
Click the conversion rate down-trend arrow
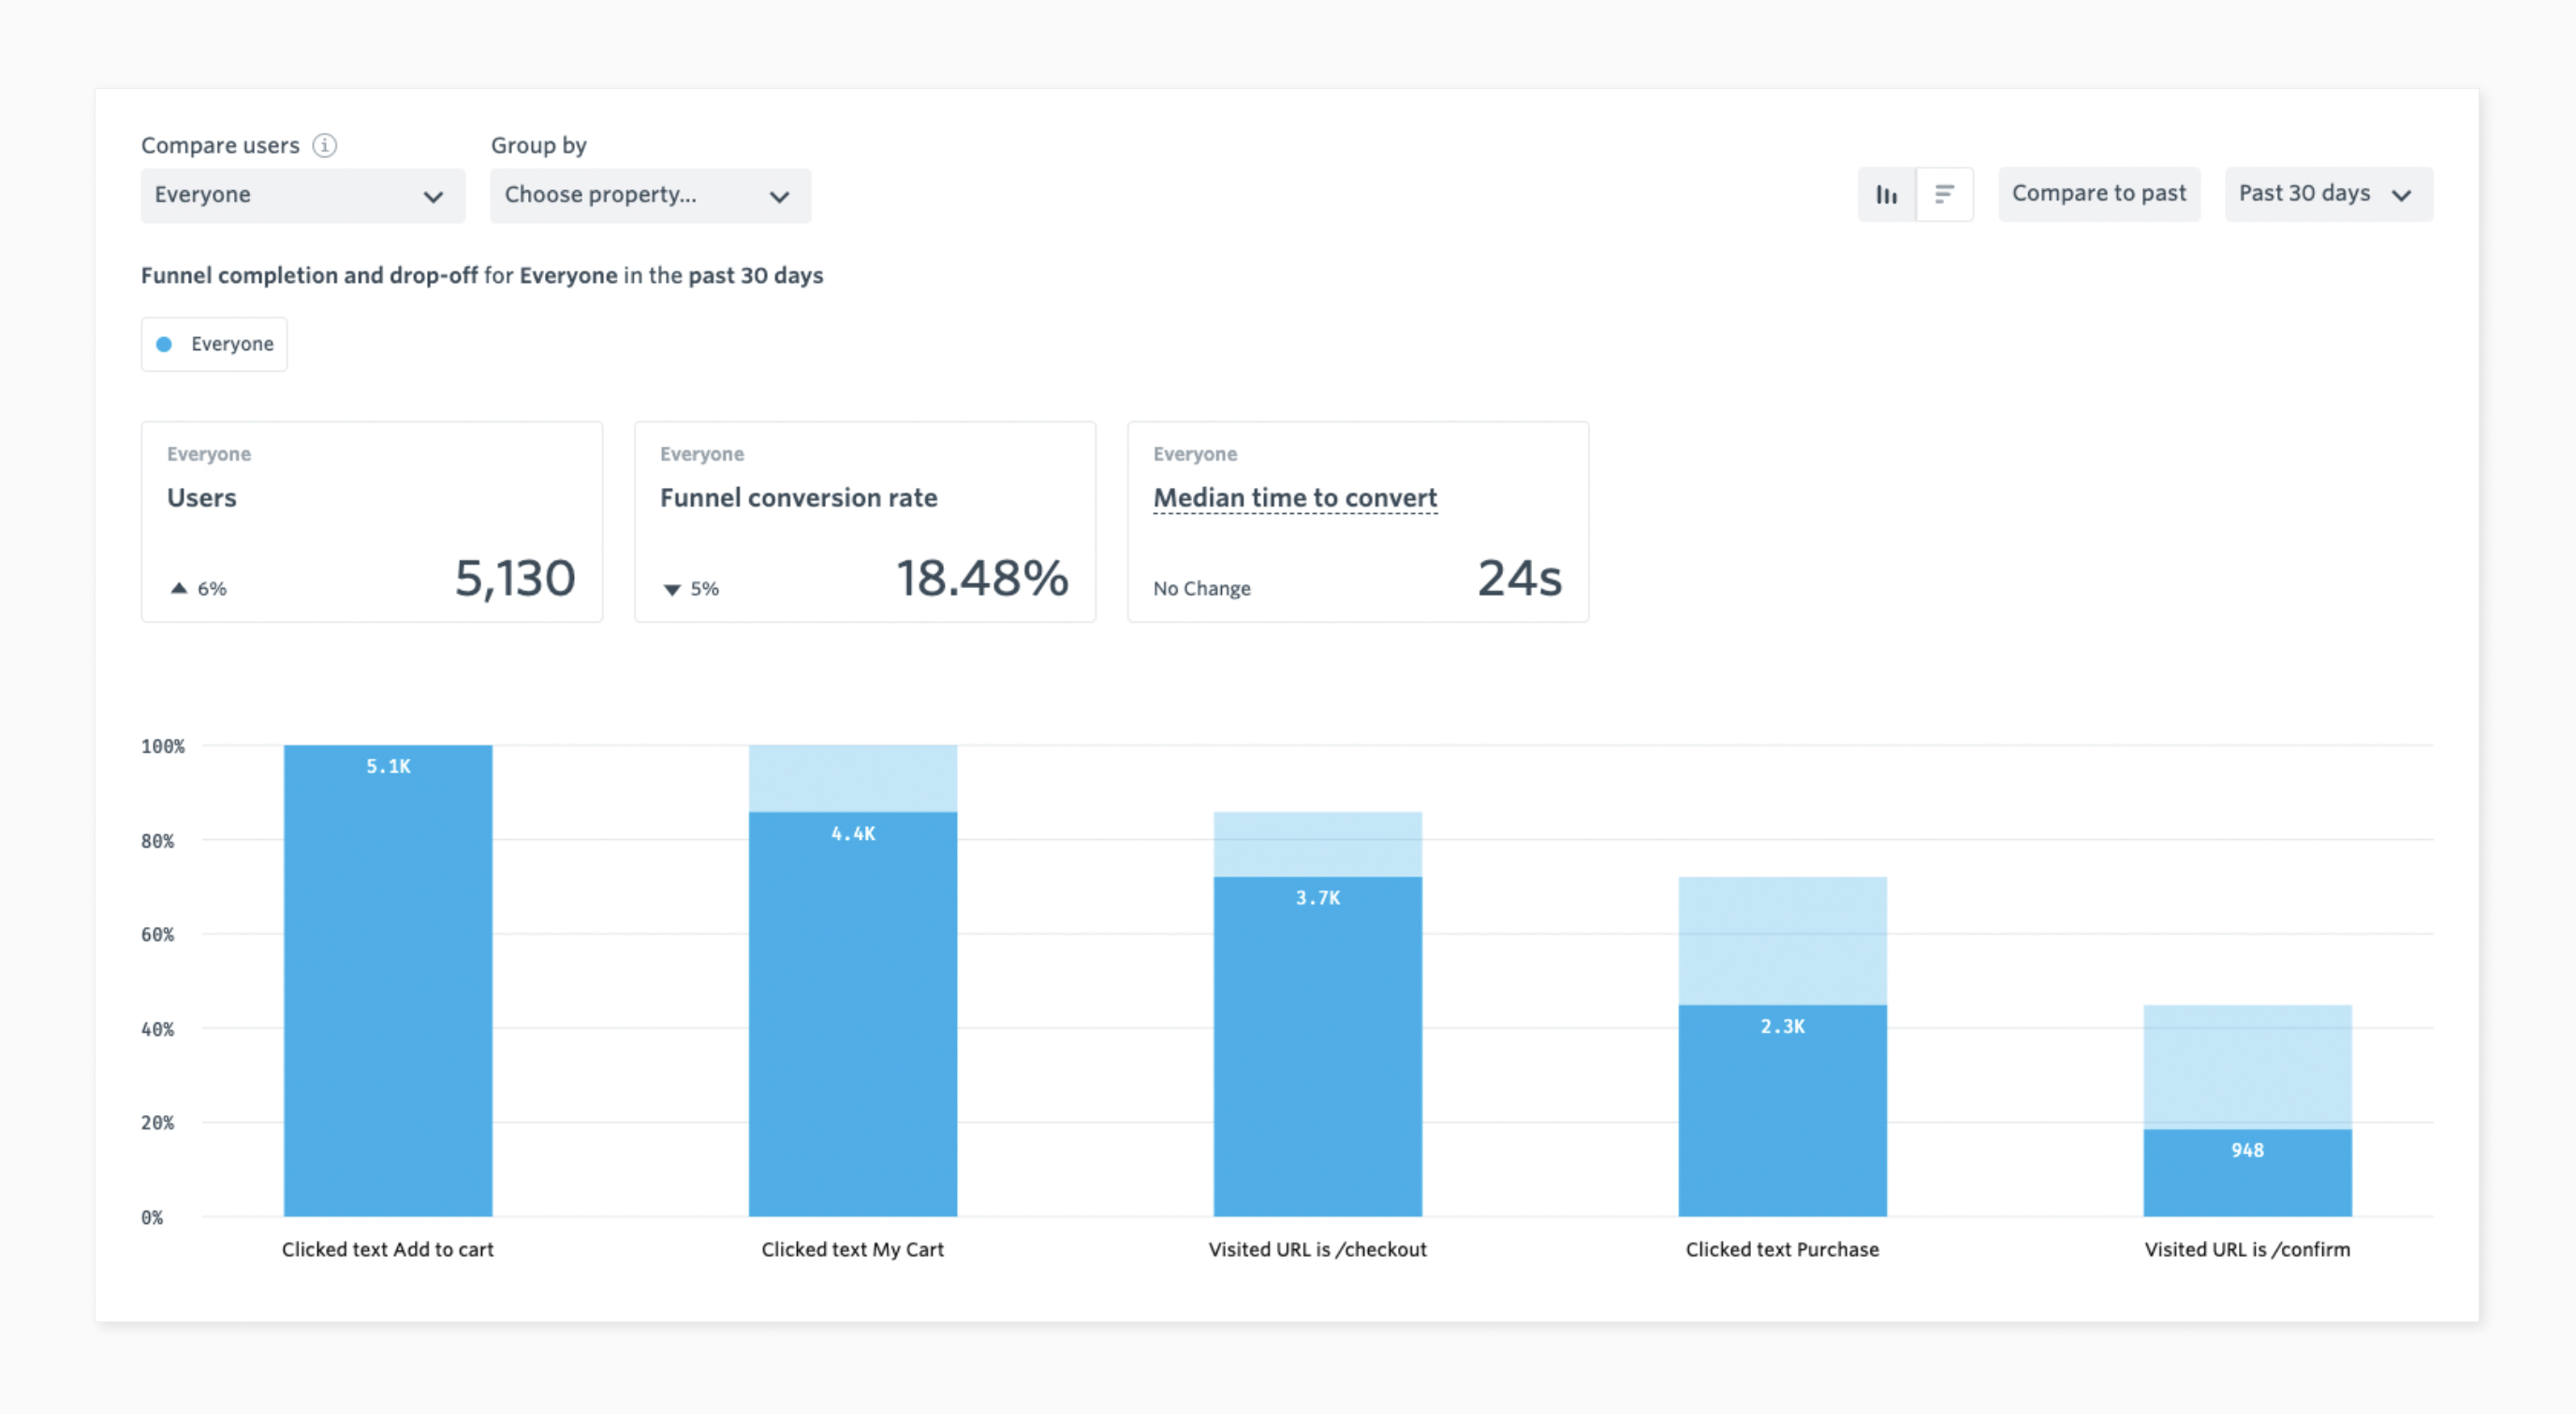pyautogui.click(x=672, y=589)
